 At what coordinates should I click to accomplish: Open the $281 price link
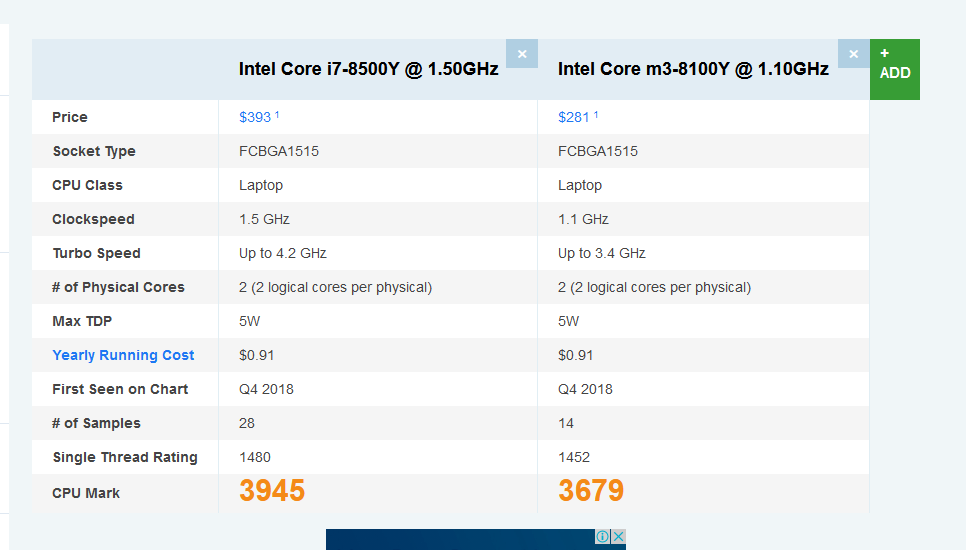coord(574,117)
